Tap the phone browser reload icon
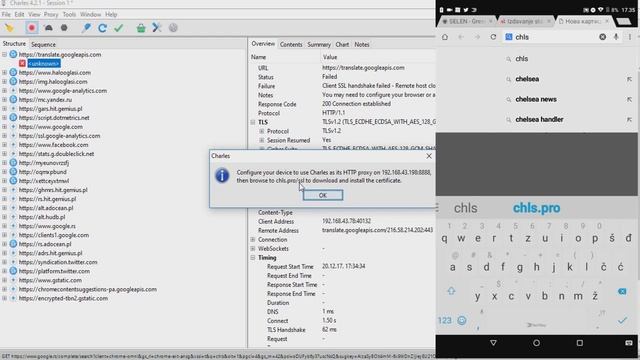This screenshot has height=360, width=640. click(493, 37)
